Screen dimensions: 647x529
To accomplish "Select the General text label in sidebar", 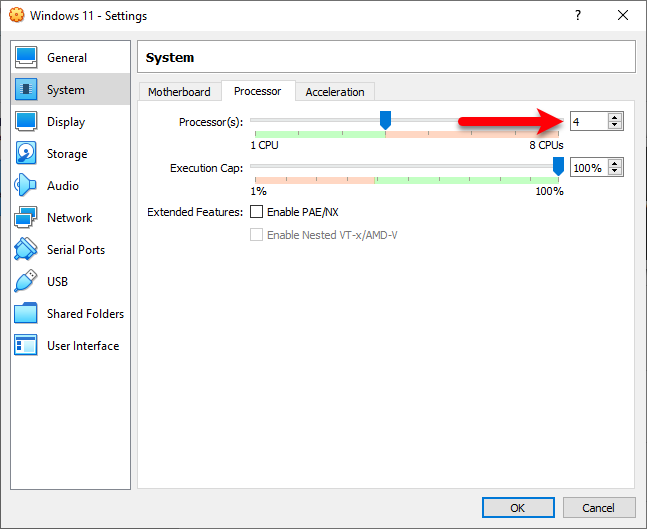I will [x=67, y=58].
